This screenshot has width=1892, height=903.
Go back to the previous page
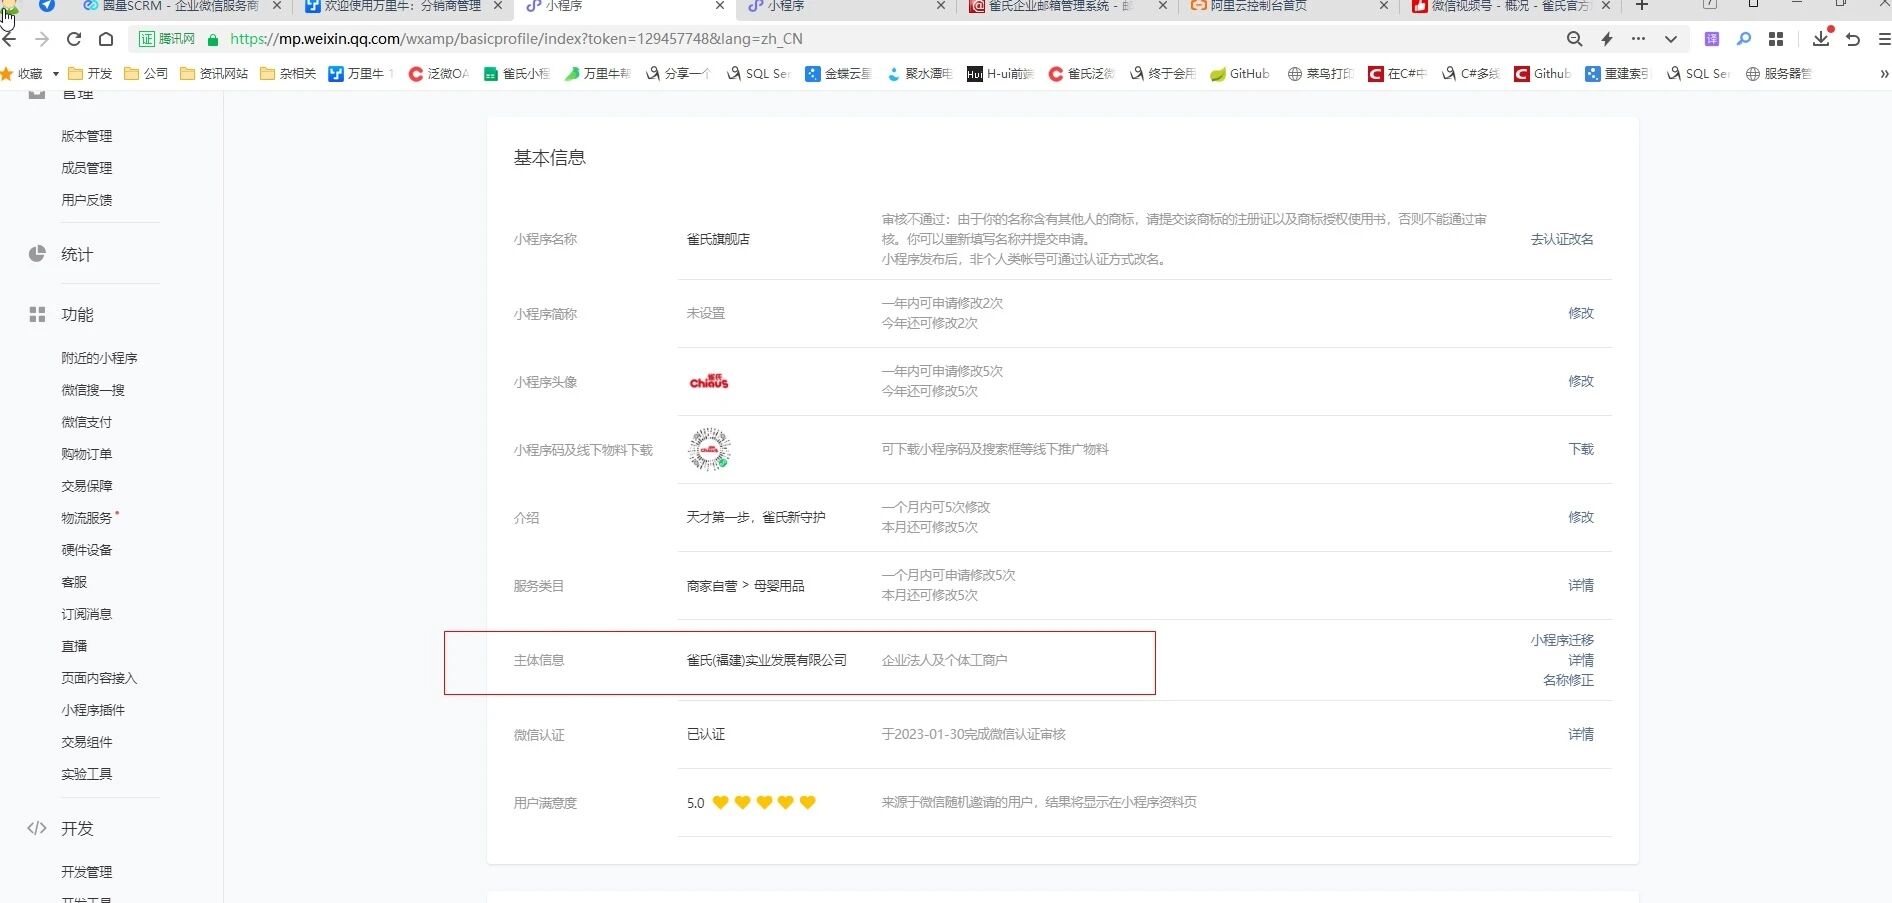pyautogui.click(x=10, y=39)
